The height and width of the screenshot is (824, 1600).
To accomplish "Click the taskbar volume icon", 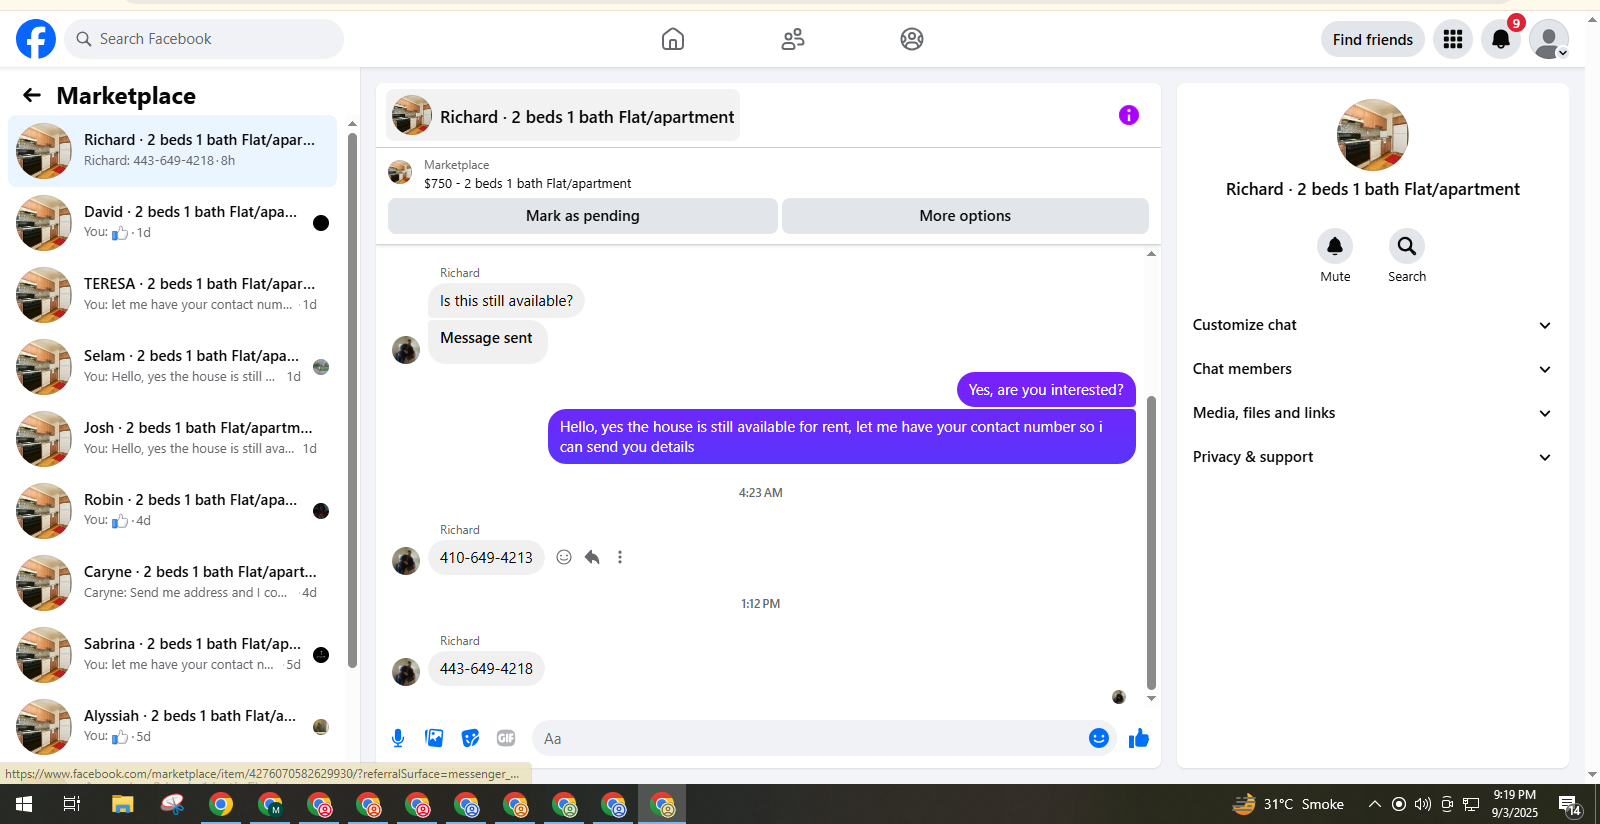I will pyautogui.click(x=1423, y=804).
